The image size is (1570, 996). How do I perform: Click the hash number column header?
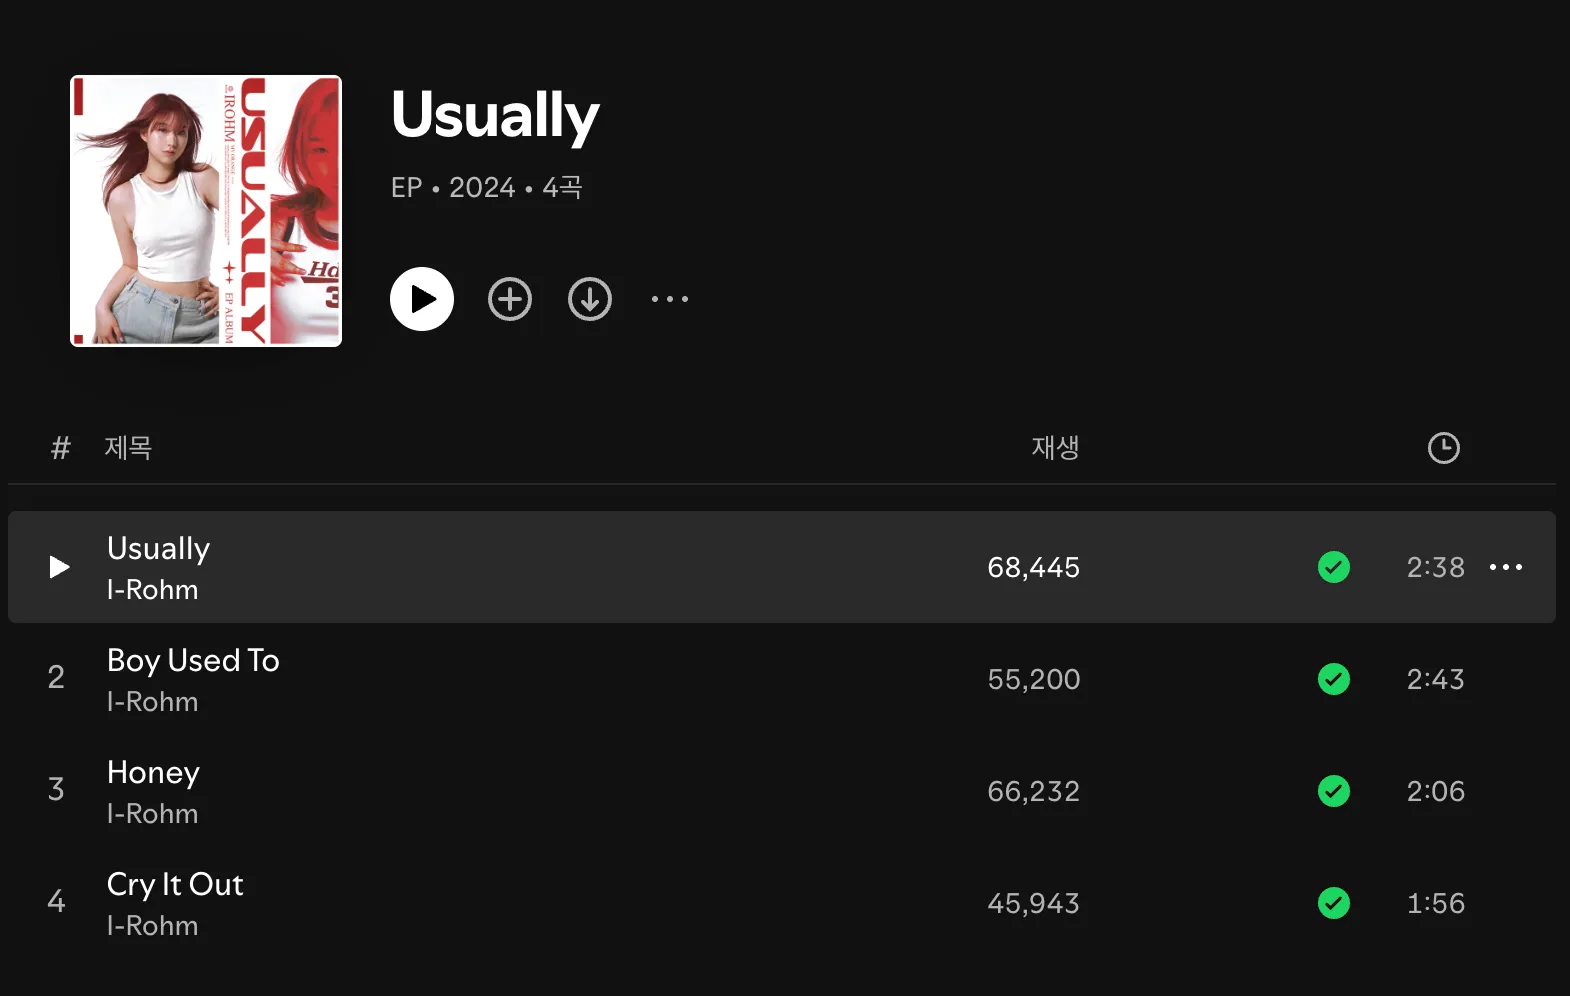coord(61,448)
